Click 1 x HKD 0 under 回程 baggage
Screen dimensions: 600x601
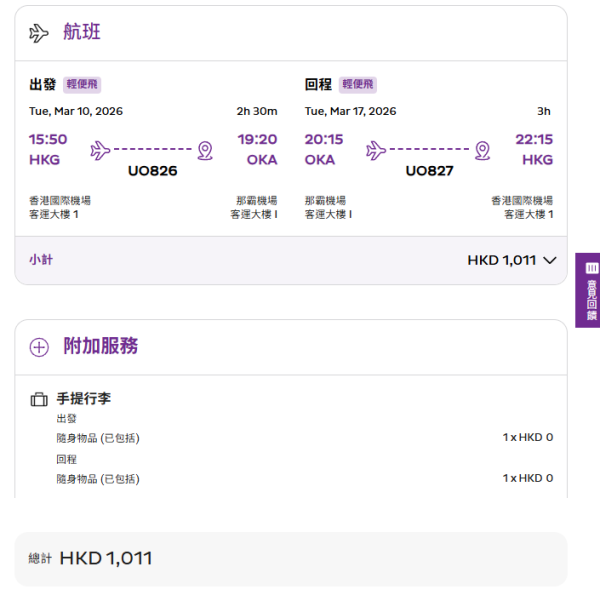(528, 478)
